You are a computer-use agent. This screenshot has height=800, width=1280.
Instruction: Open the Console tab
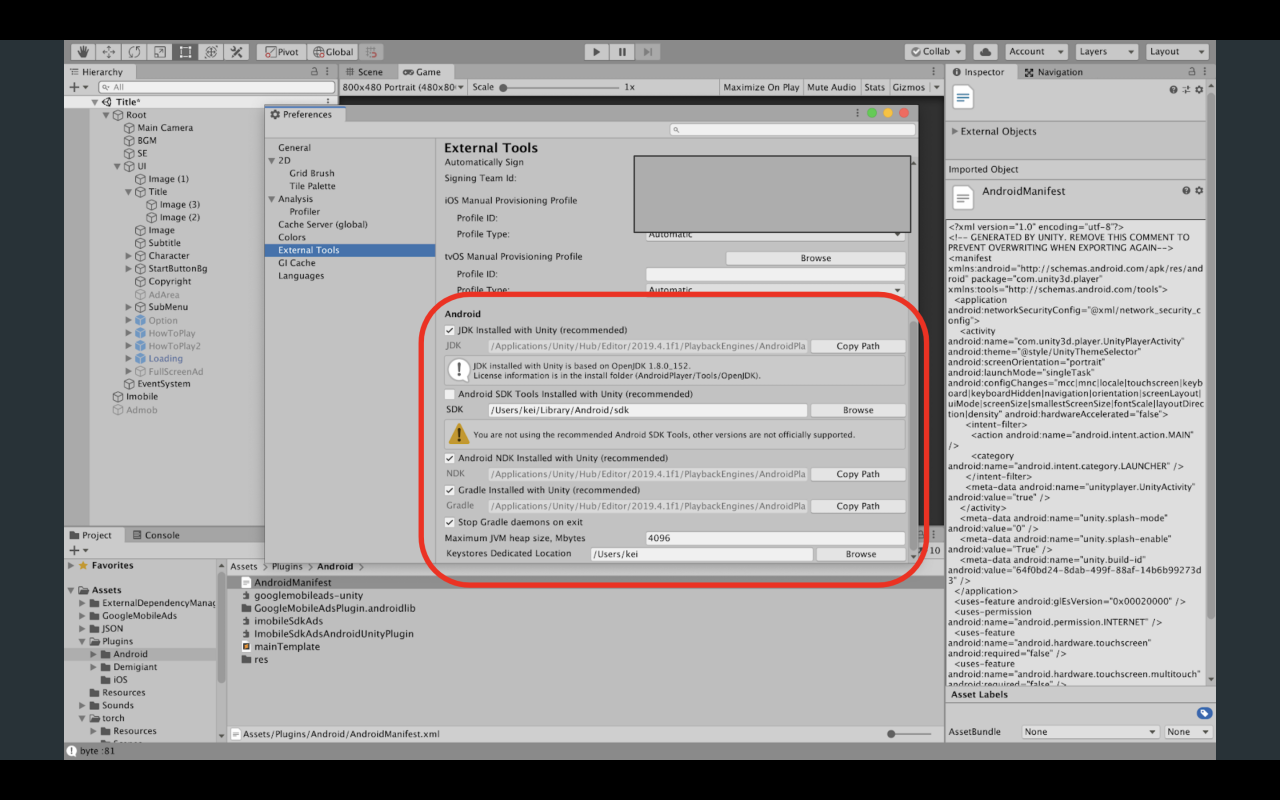[x=156, y=535]
